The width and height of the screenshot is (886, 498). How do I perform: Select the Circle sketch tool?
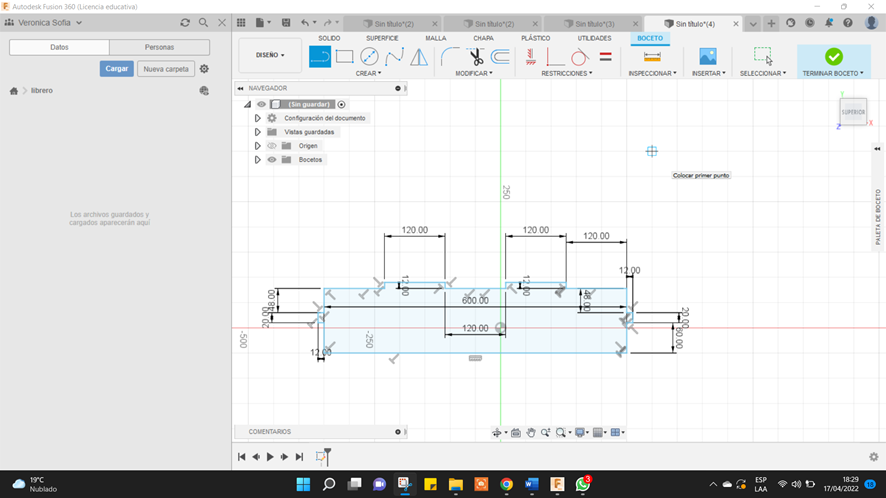coord(369,57)
